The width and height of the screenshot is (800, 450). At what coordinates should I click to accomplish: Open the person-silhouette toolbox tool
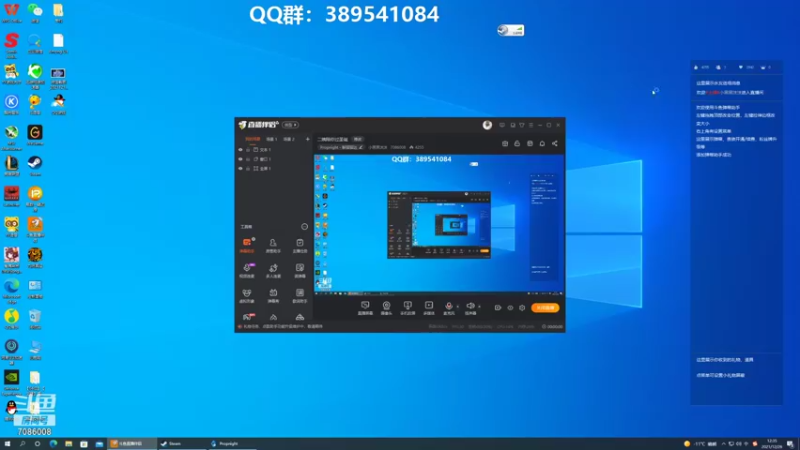pos(273,245)
